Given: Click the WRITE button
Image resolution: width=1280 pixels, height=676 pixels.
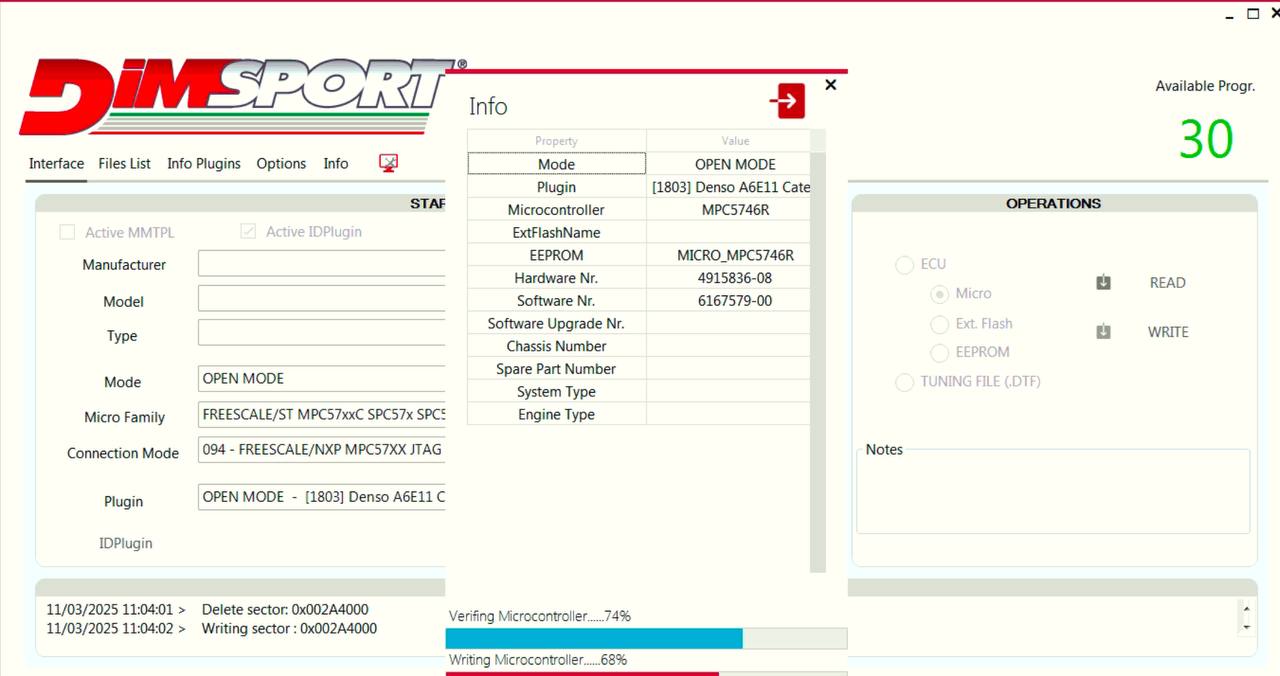Looking at the screenshot, I should click(x=1168, y=332).
